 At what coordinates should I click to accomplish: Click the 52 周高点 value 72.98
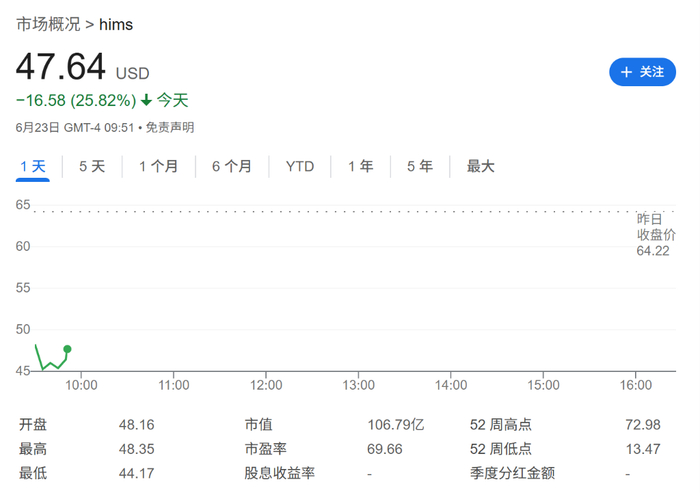pyautogui.click(x=643, y=424)
